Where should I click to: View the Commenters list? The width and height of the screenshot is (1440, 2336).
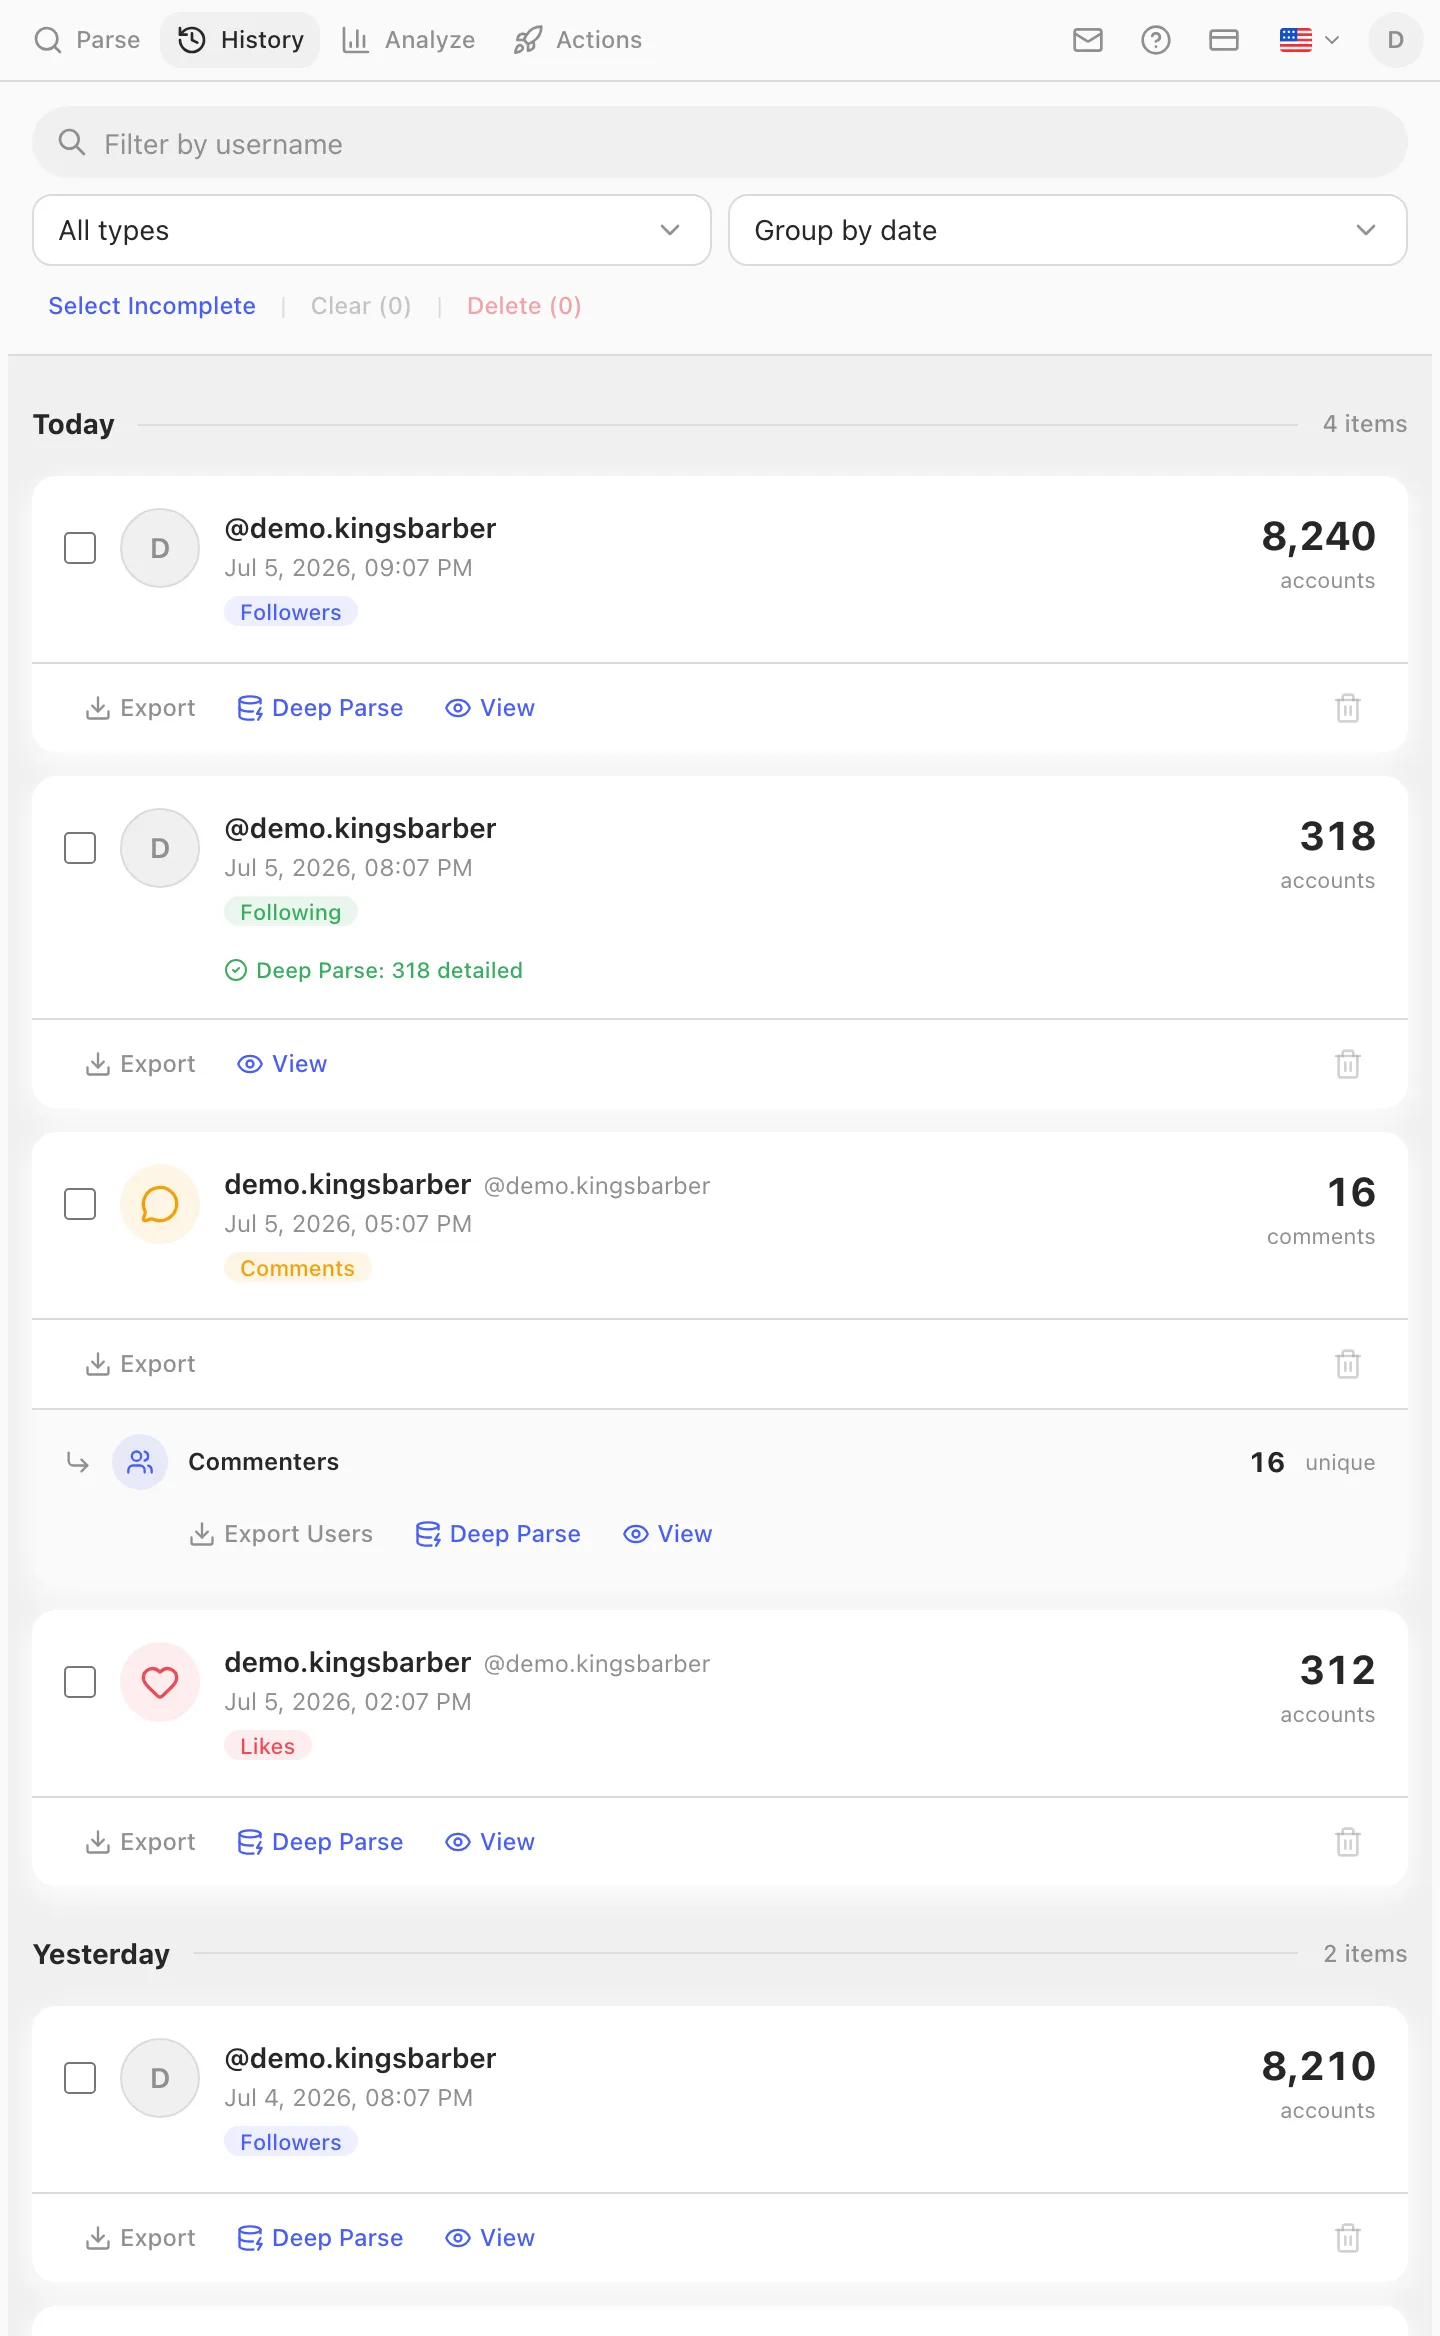[x=668, y=1534]
